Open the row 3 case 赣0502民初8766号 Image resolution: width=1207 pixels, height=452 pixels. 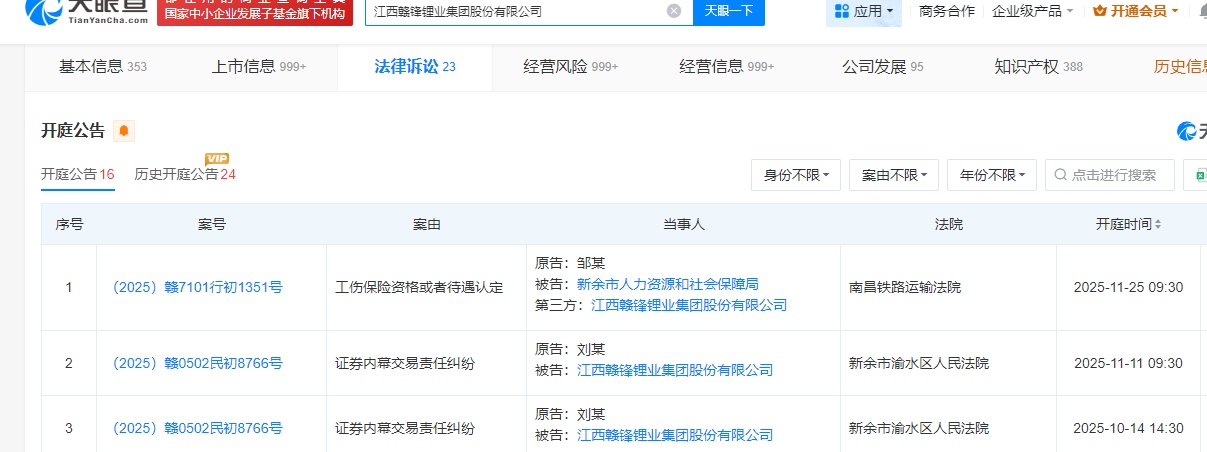pos(196,428)
